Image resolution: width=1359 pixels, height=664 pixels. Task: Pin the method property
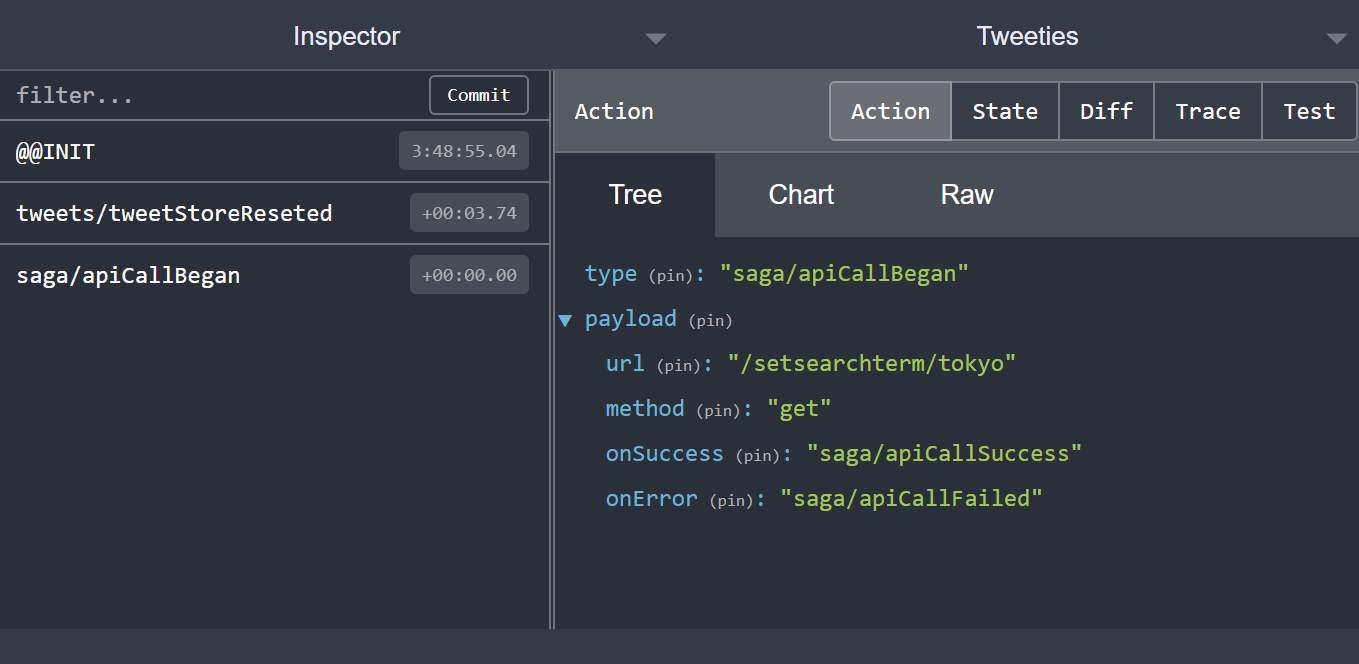click(x=717, y=409)
